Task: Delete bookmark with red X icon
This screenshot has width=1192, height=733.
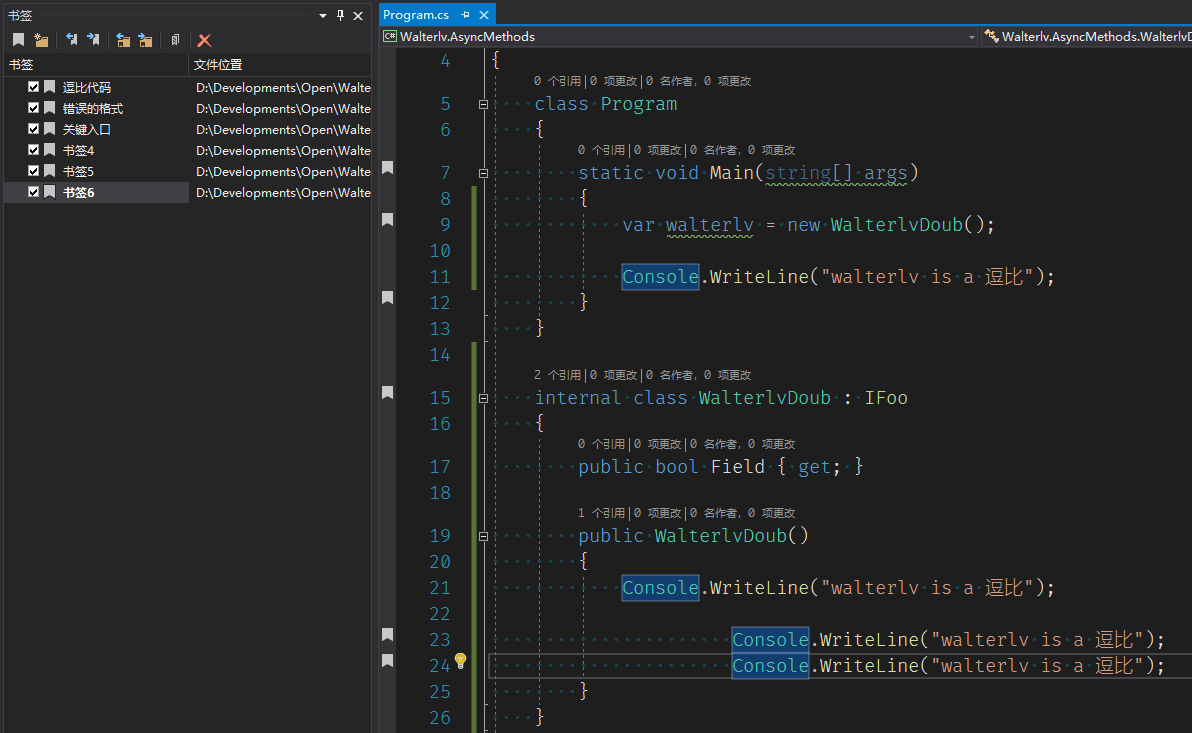Action: (204, 40)
